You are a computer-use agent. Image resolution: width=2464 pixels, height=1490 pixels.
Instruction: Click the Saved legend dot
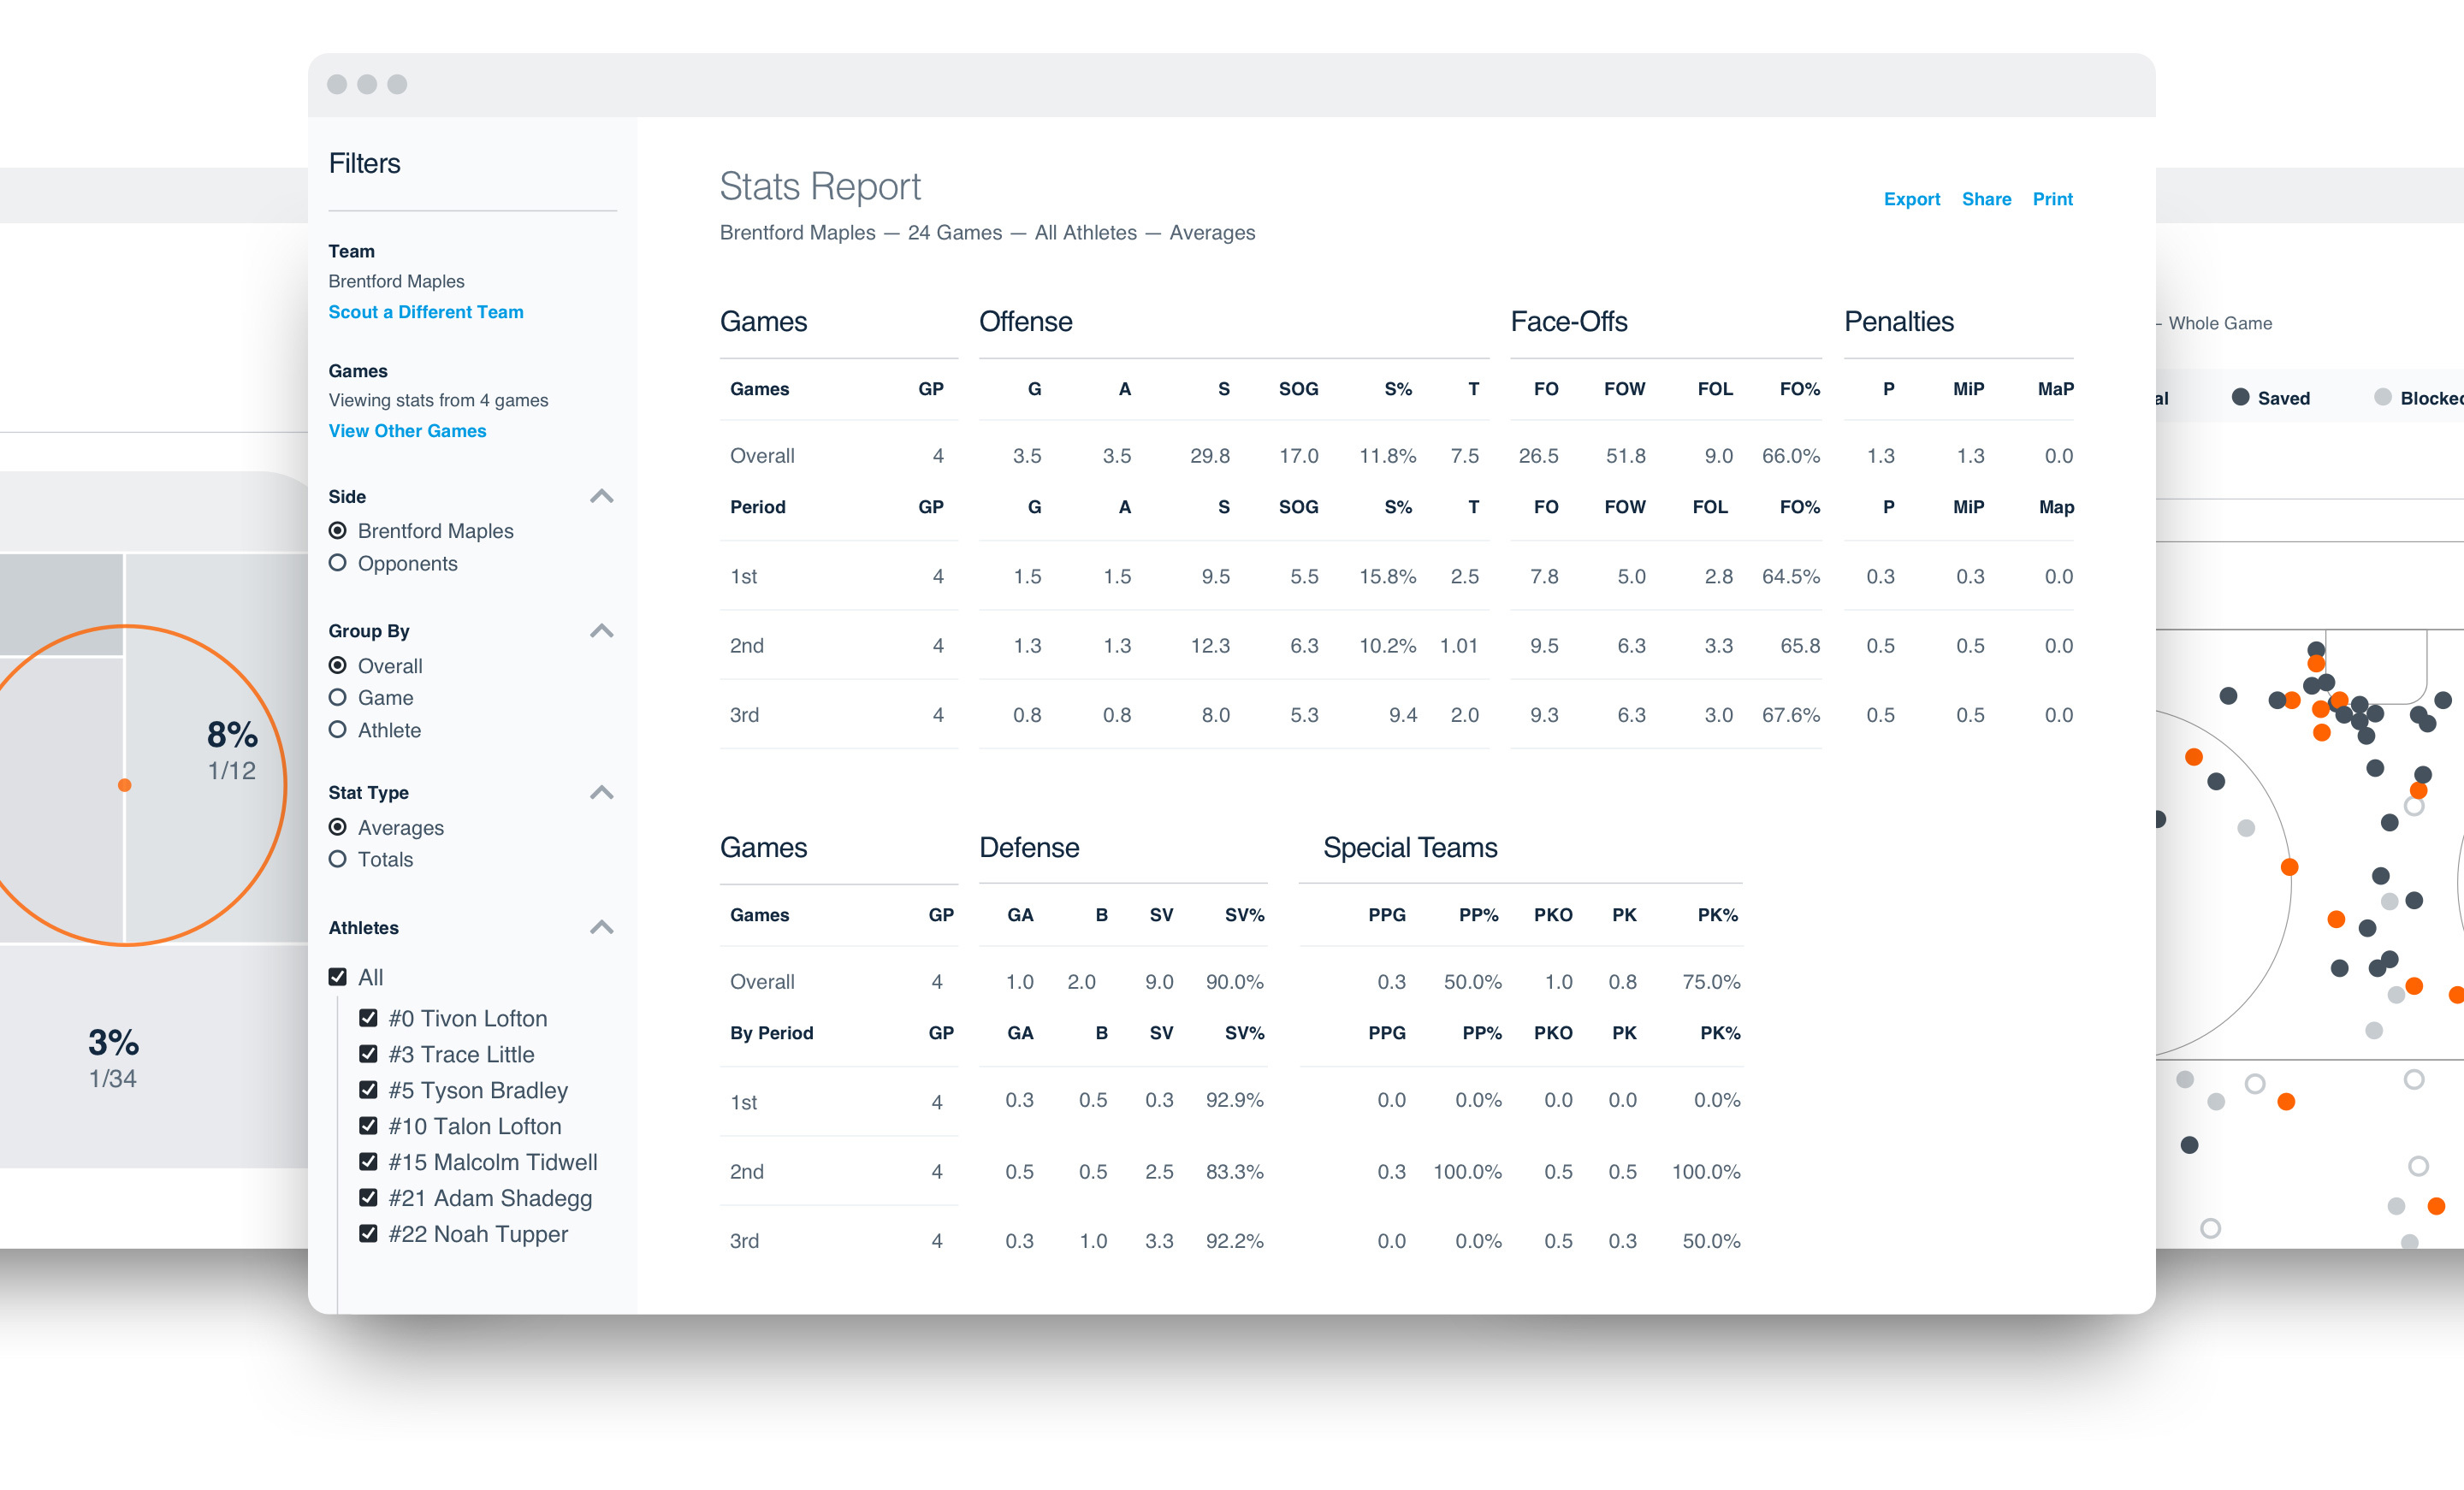pos(2240,397)
